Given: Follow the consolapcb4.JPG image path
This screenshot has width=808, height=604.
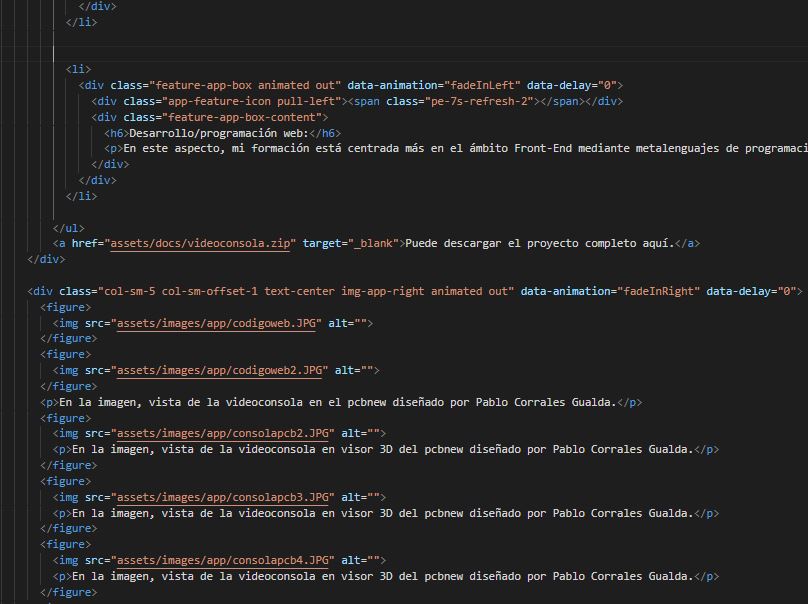Looking at the screenshot, I should pos(224,561).
